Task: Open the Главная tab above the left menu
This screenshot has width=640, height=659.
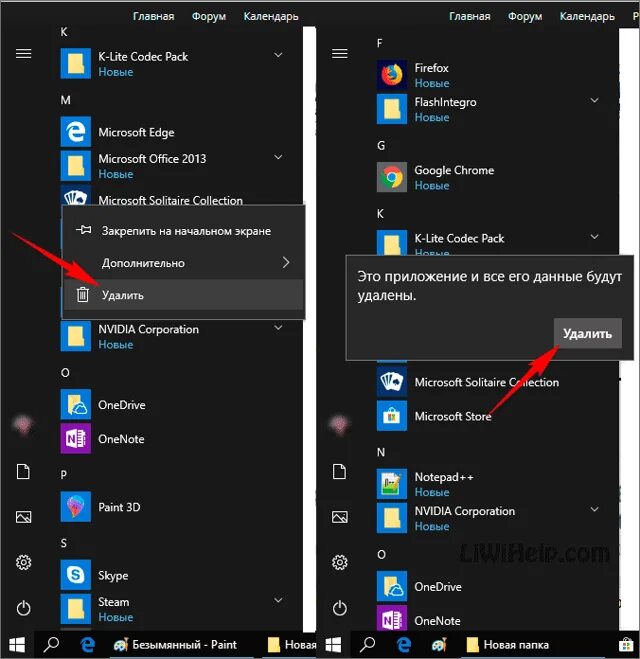Action: pos(153,16)
